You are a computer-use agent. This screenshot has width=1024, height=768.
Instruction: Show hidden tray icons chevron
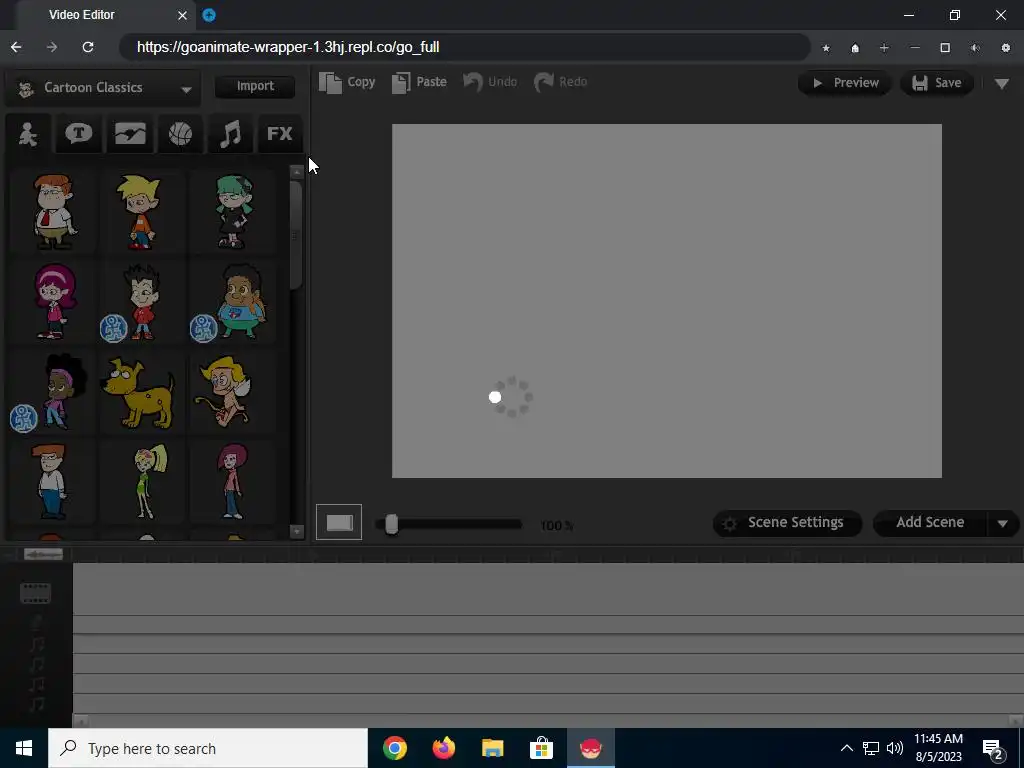pyautogui.click(x=846, y=748)
